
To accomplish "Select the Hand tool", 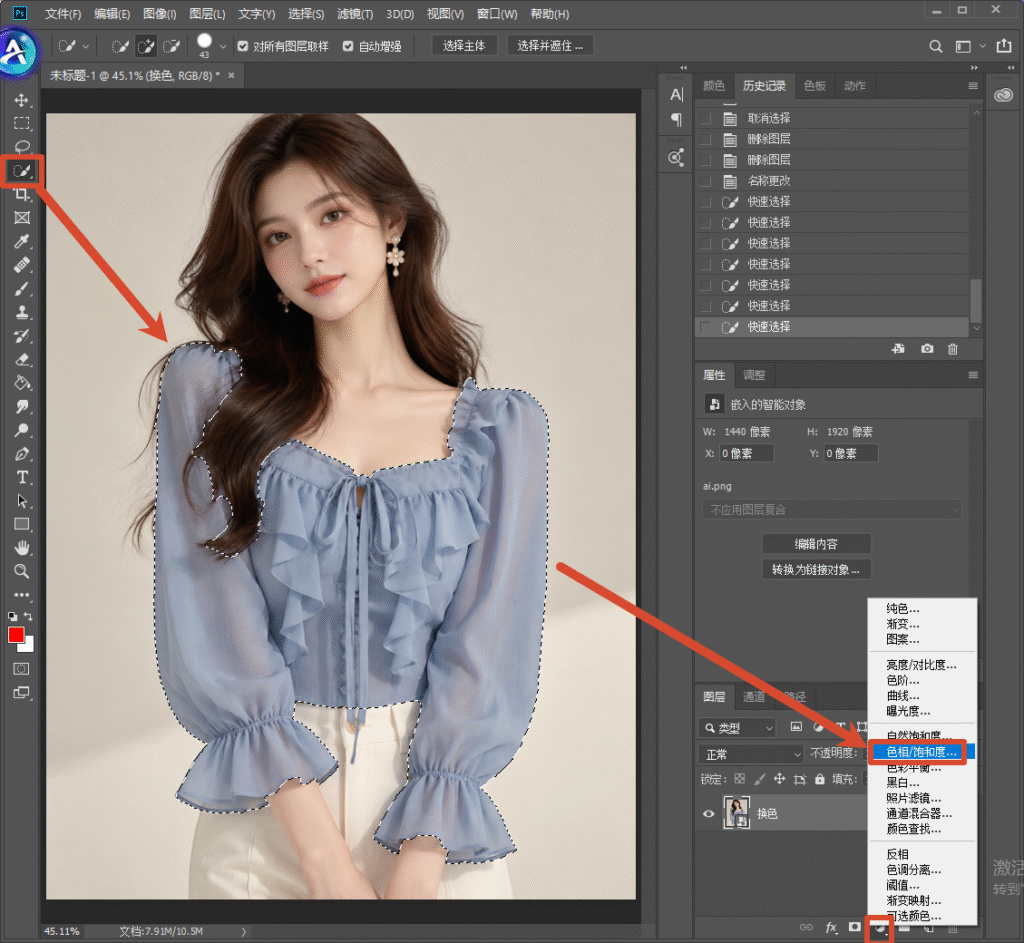I will point(22,548).
